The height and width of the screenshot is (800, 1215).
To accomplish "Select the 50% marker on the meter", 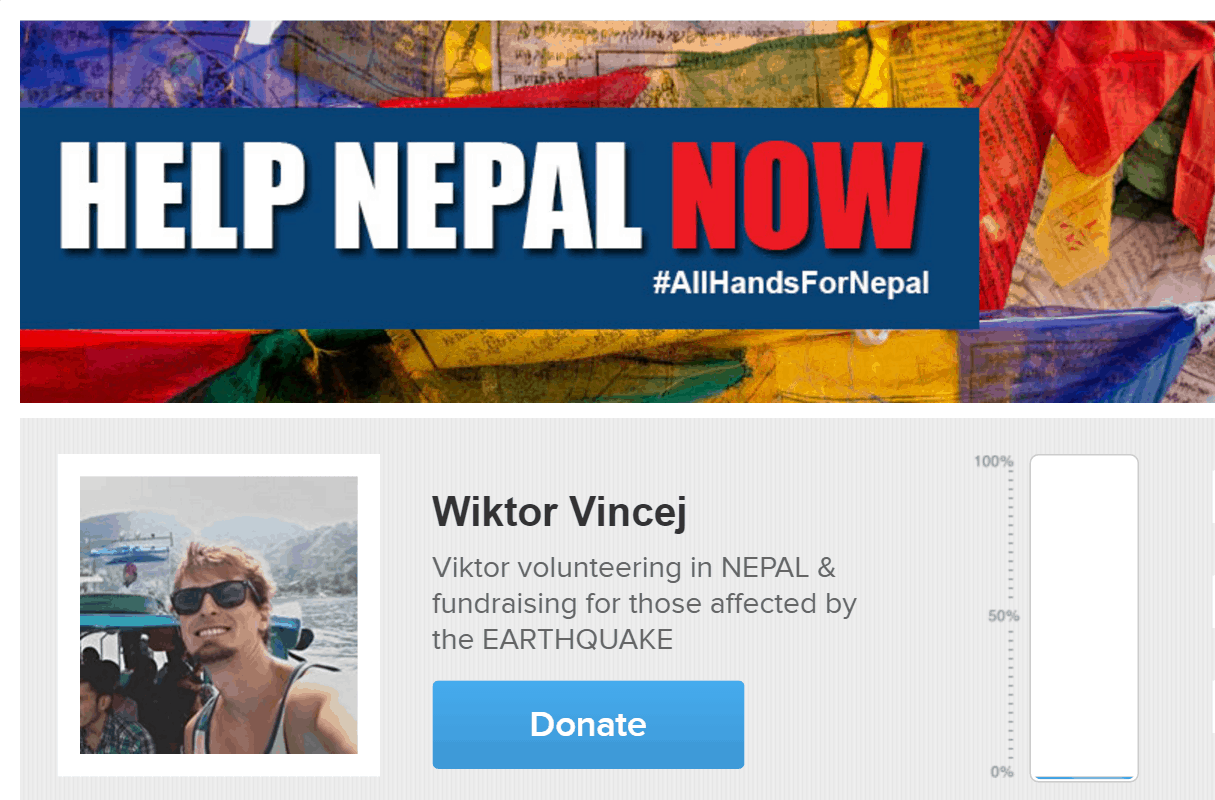I will [x=1003, y=616].
